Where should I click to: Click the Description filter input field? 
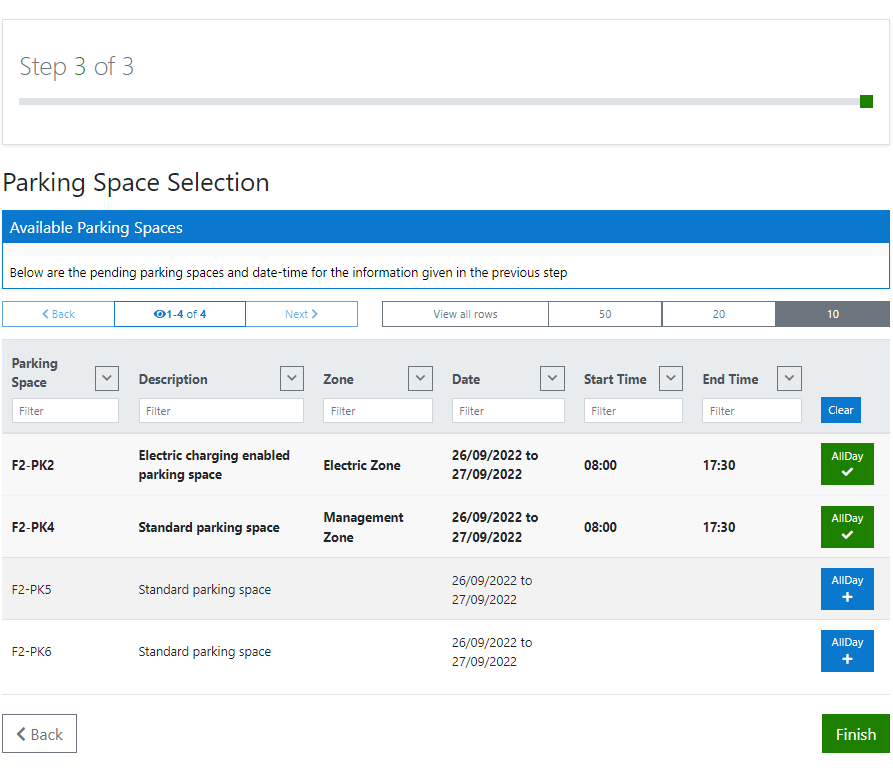coord(220,410)
